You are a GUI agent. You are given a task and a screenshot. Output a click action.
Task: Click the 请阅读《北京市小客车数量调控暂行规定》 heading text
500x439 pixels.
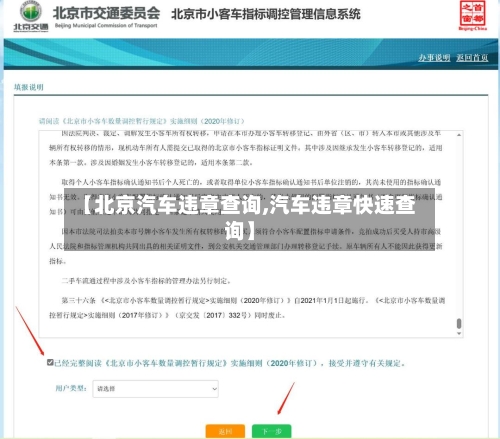(142, 121)
